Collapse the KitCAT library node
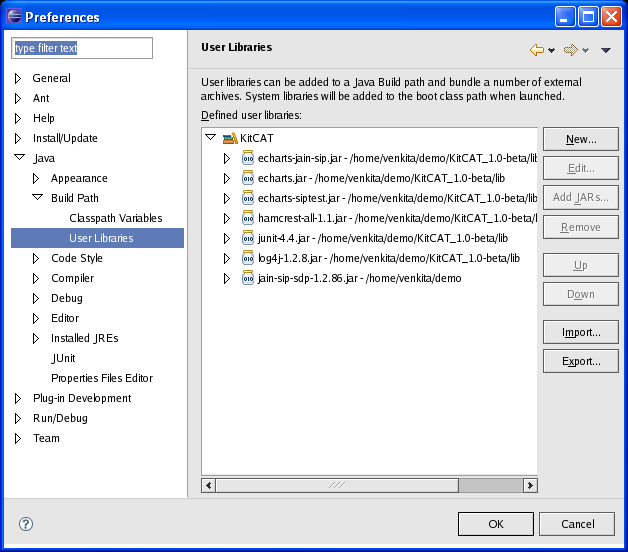 pos(211,137)
